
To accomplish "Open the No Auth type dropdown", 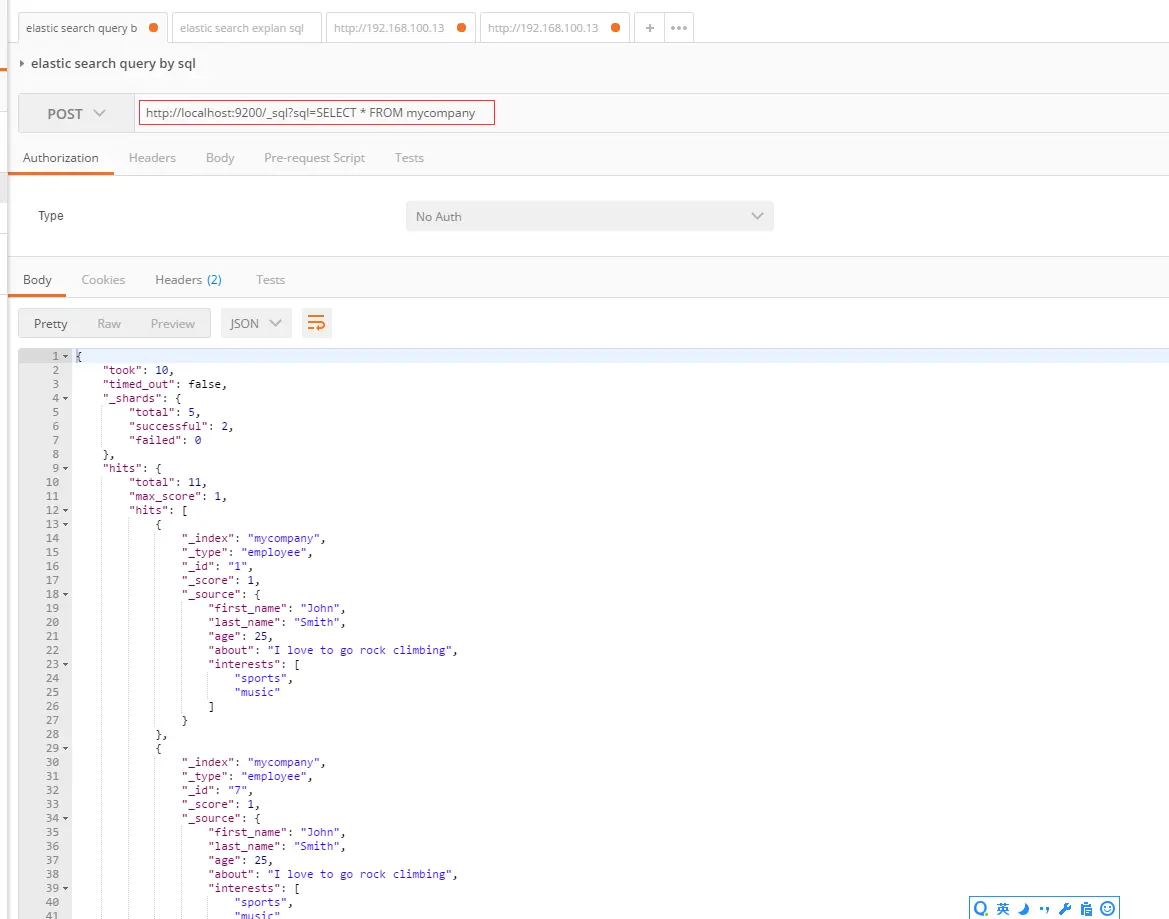I will coord(590,216).
